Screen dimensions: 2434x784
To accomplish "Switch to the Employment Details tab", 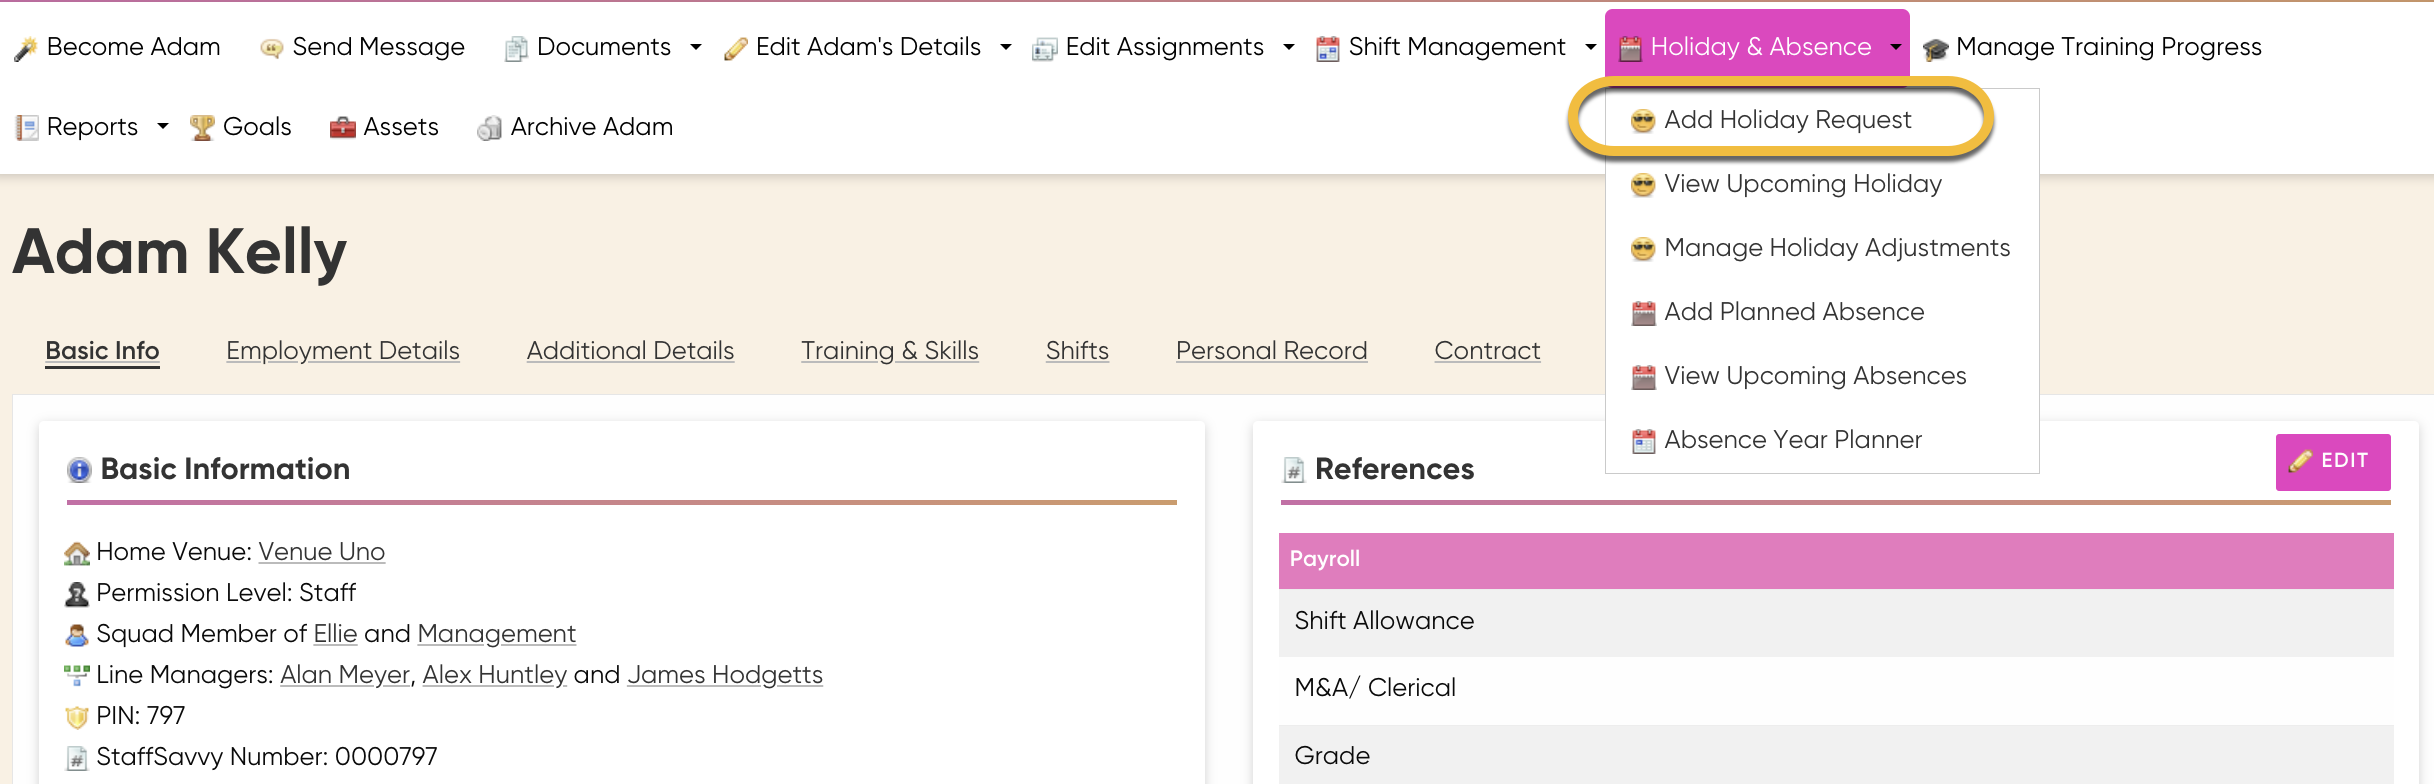I will coord(343,351).
